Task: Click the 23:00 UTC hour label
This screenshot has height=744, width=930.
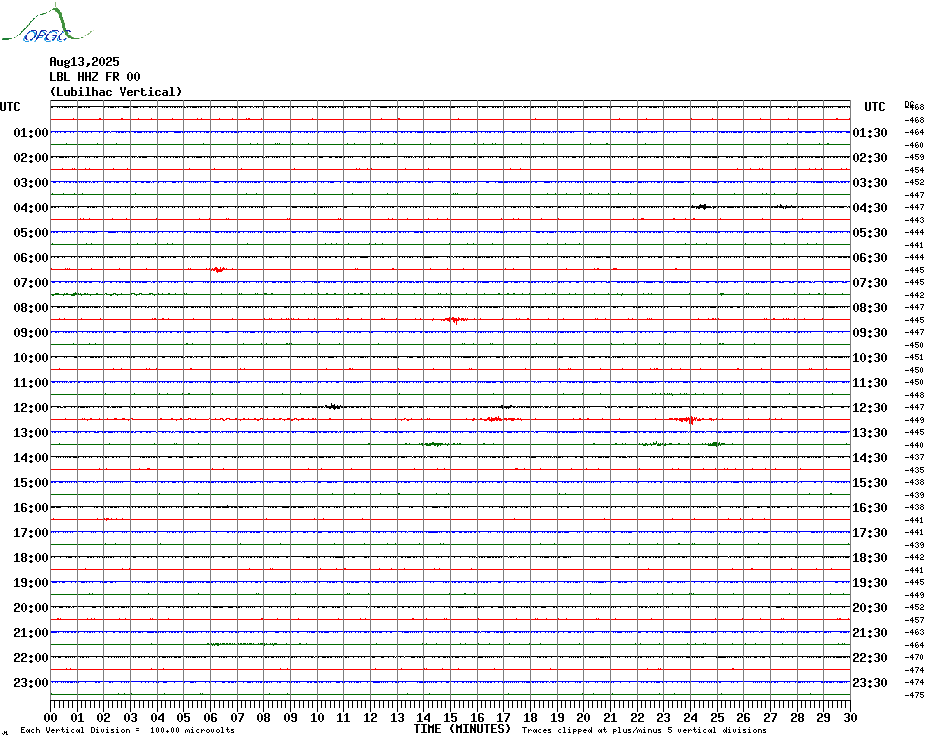Action: pyautogui.click(x=31, y=683)
